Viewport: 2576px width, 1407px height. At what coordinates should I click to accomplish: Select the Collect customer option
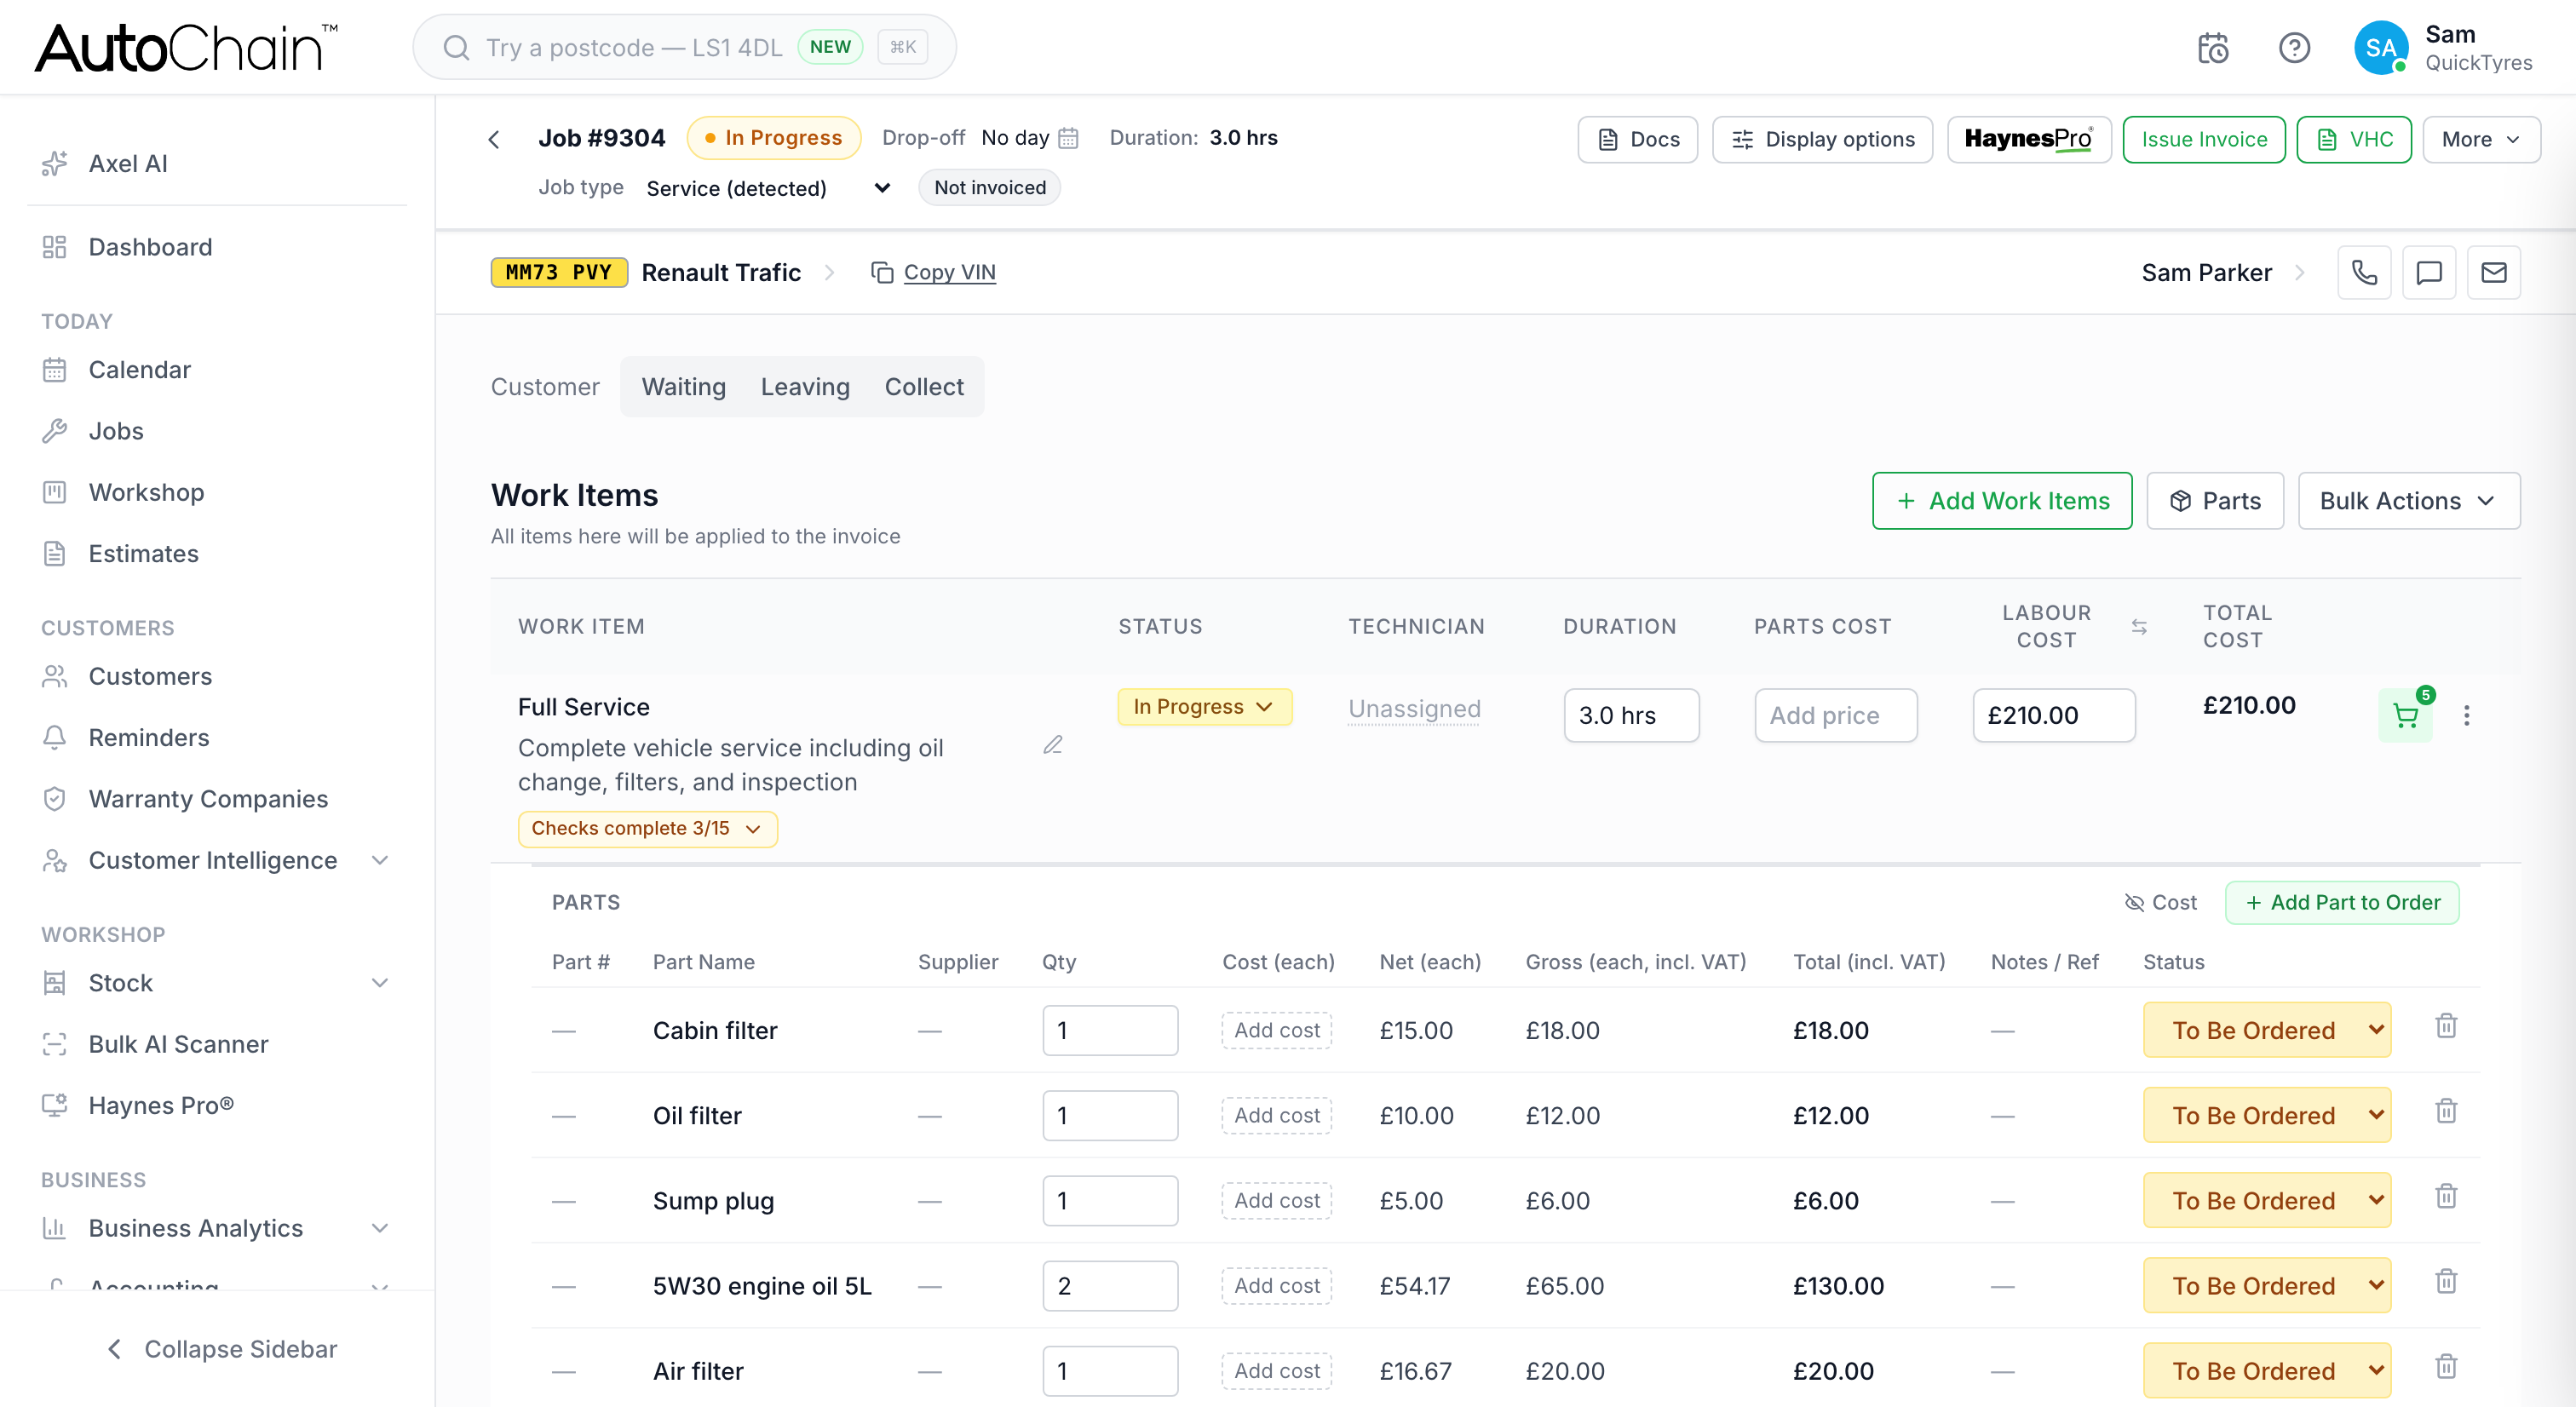(924, 387)
